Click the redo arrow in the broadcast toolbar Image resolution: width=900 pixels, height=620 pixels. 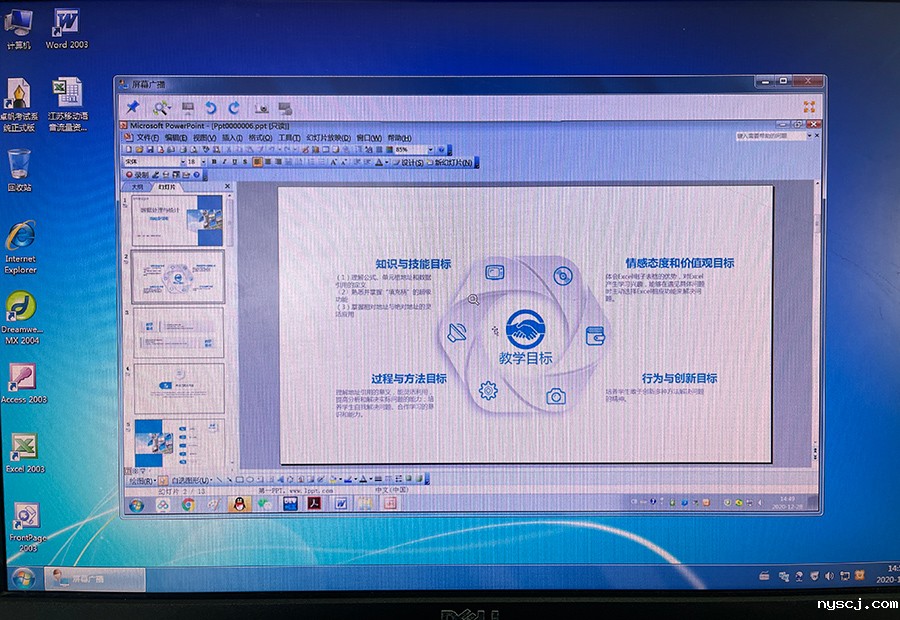(234, 107)
